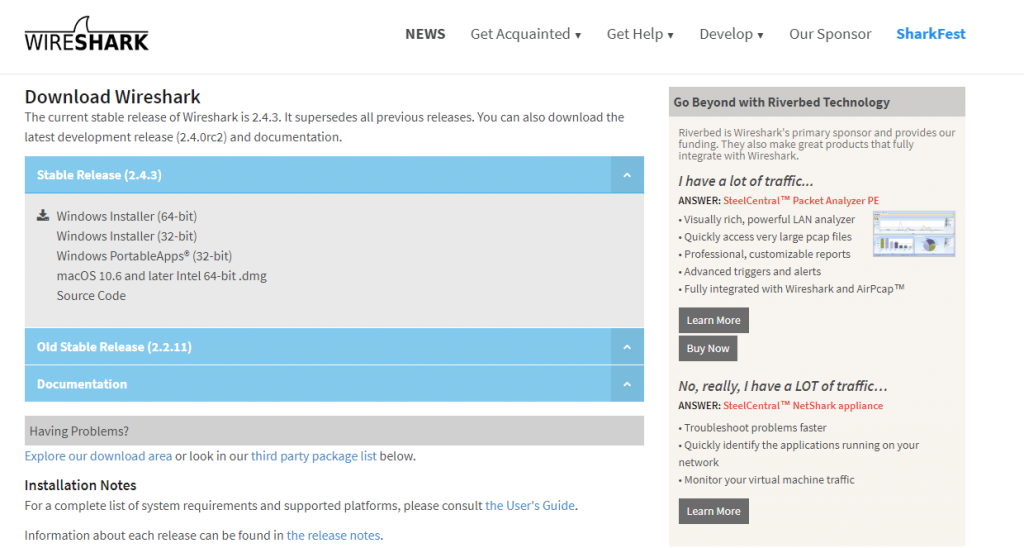Viewport: 1024px width, 548px height.
Task: Click SteelCentral NetShark appliance link
Action: 803,406
